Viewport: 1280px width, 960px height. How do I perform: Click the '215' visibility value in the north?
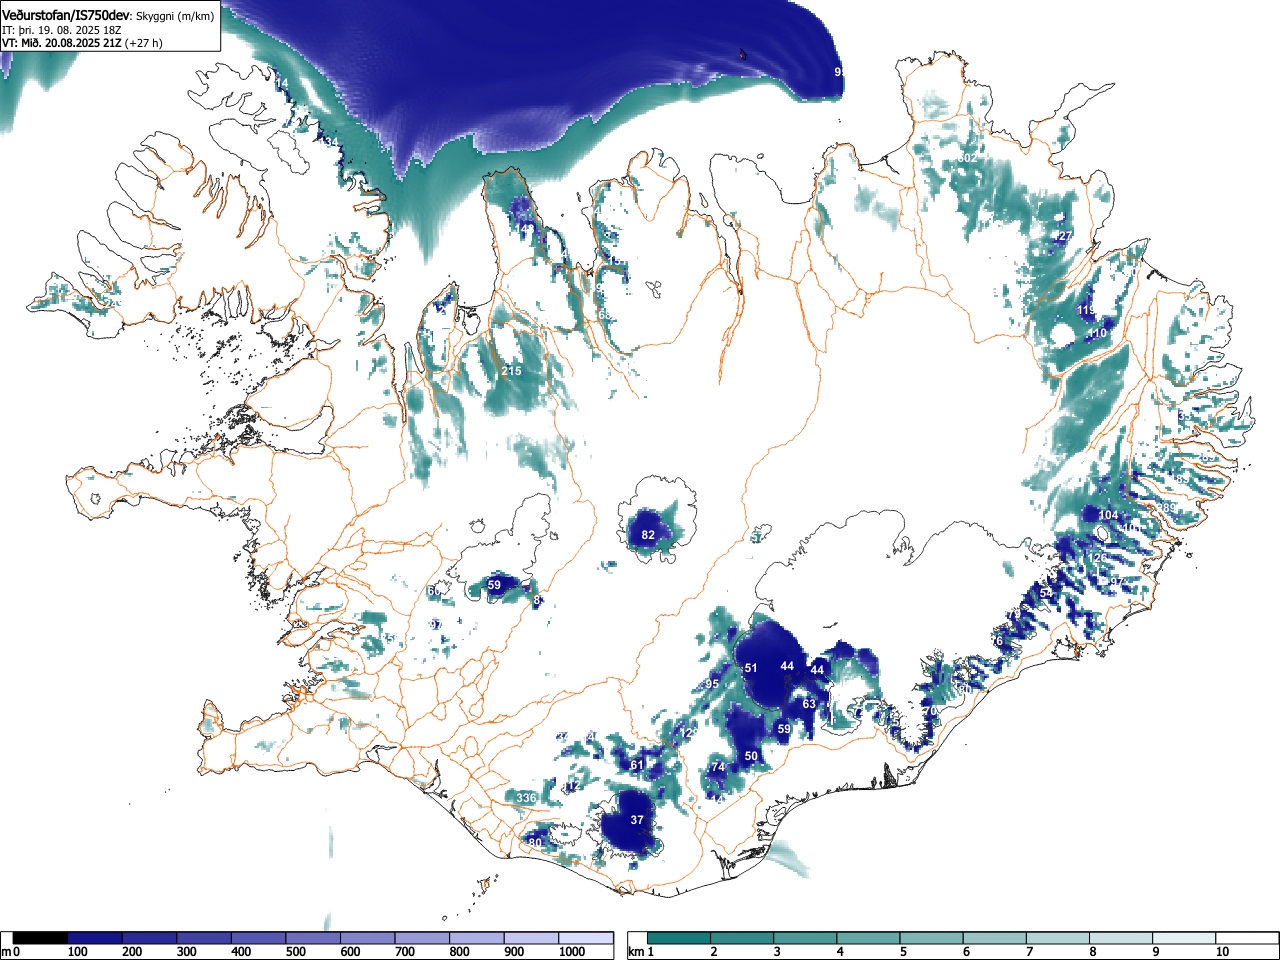coord(511,371)
